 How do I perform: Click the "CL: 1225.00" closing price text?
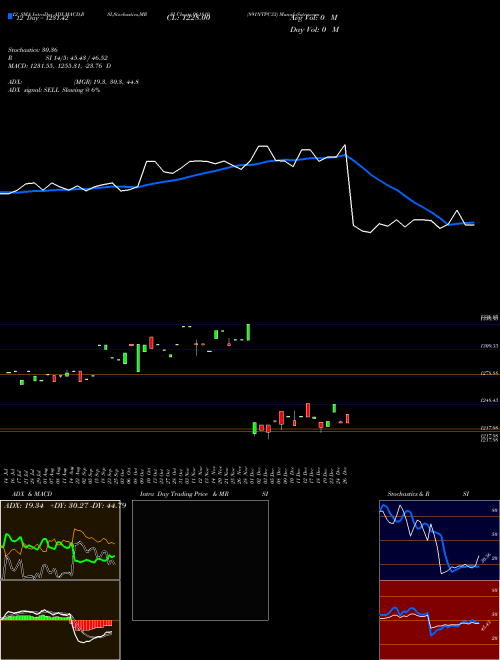pos(189,17)
